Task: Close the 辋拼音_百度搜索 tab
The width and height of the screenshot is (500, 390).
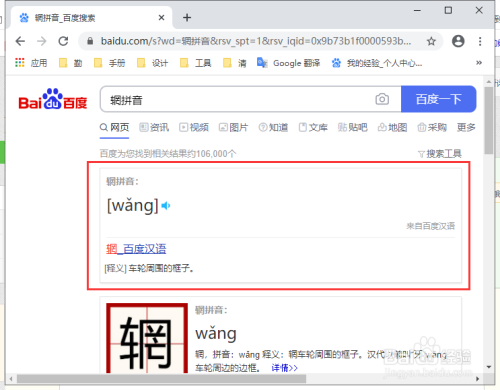Action: (161, 17)
